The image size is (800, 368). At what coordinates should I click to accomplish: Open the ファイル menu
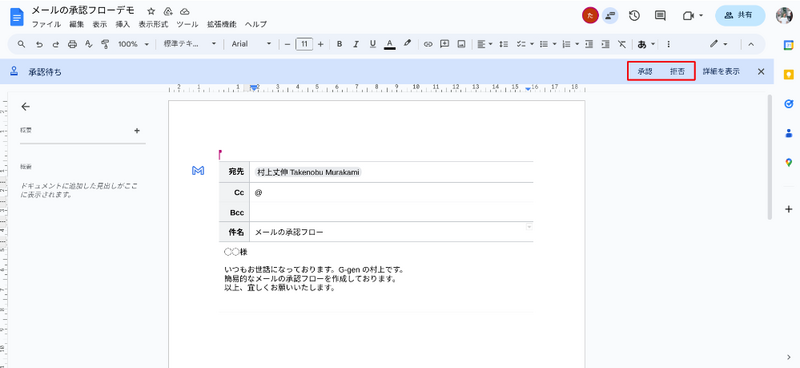[46, 24]
